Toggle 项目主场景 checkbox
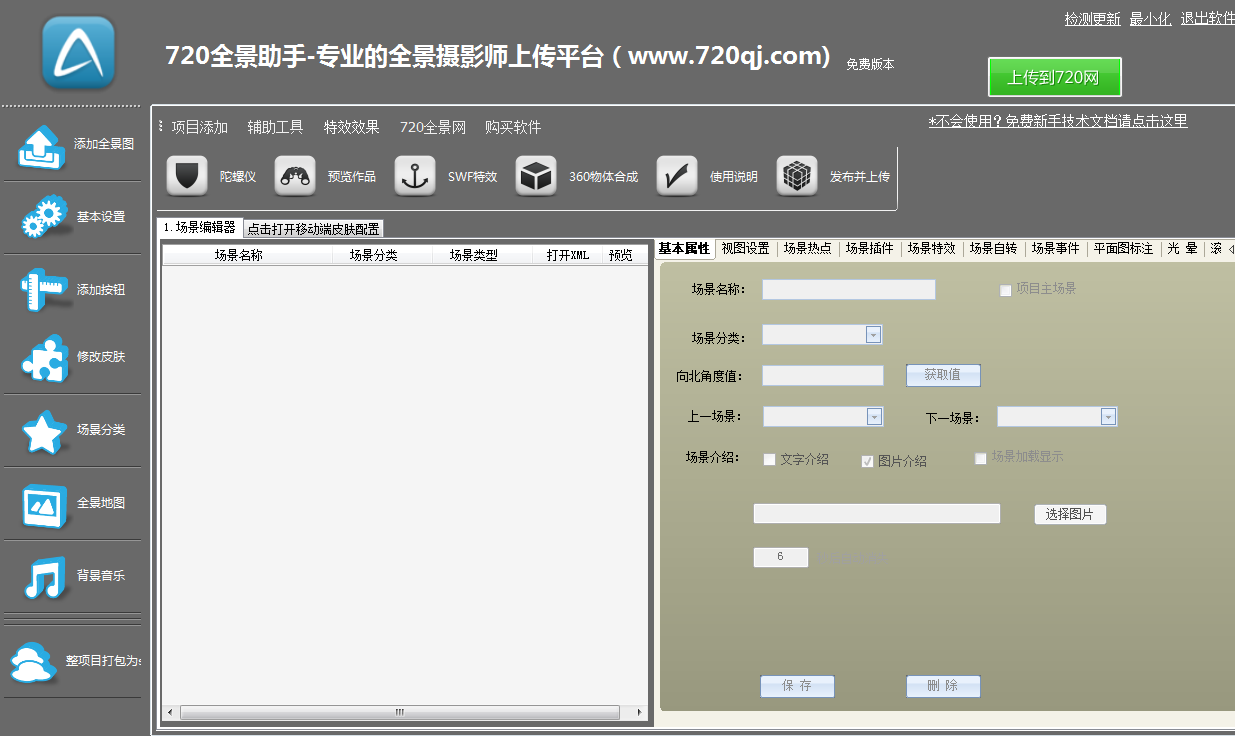 (x=1006, y=290)
